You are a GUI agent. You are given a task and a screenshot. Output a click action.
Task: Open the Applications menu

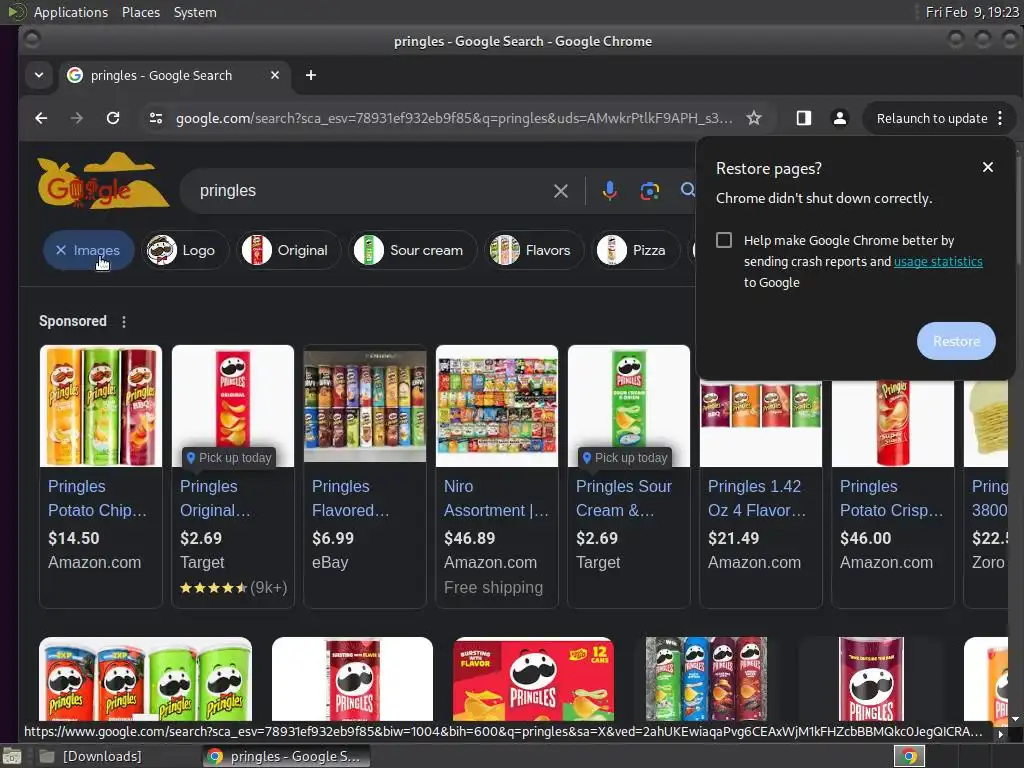point(71,12)
